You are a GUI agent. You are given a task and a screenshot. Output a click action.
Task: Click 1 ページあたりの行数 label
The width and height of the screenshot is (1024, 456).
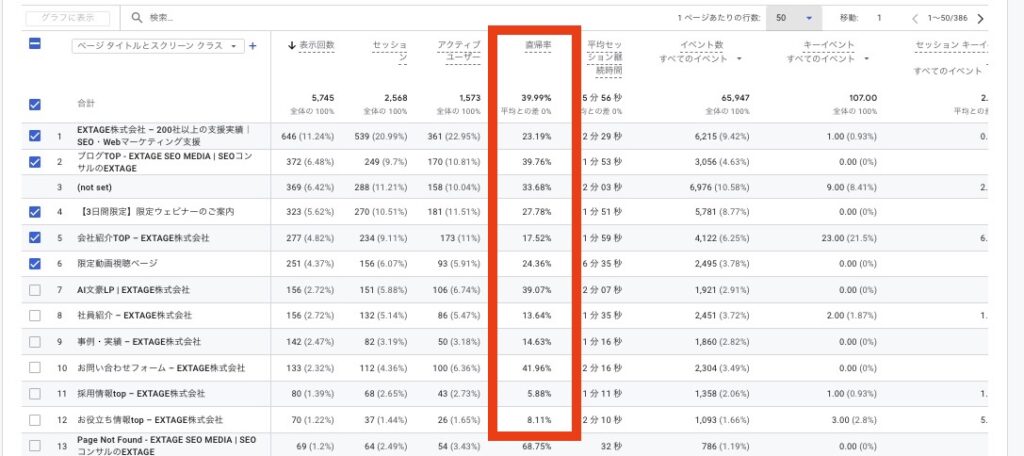click(718, 18)
